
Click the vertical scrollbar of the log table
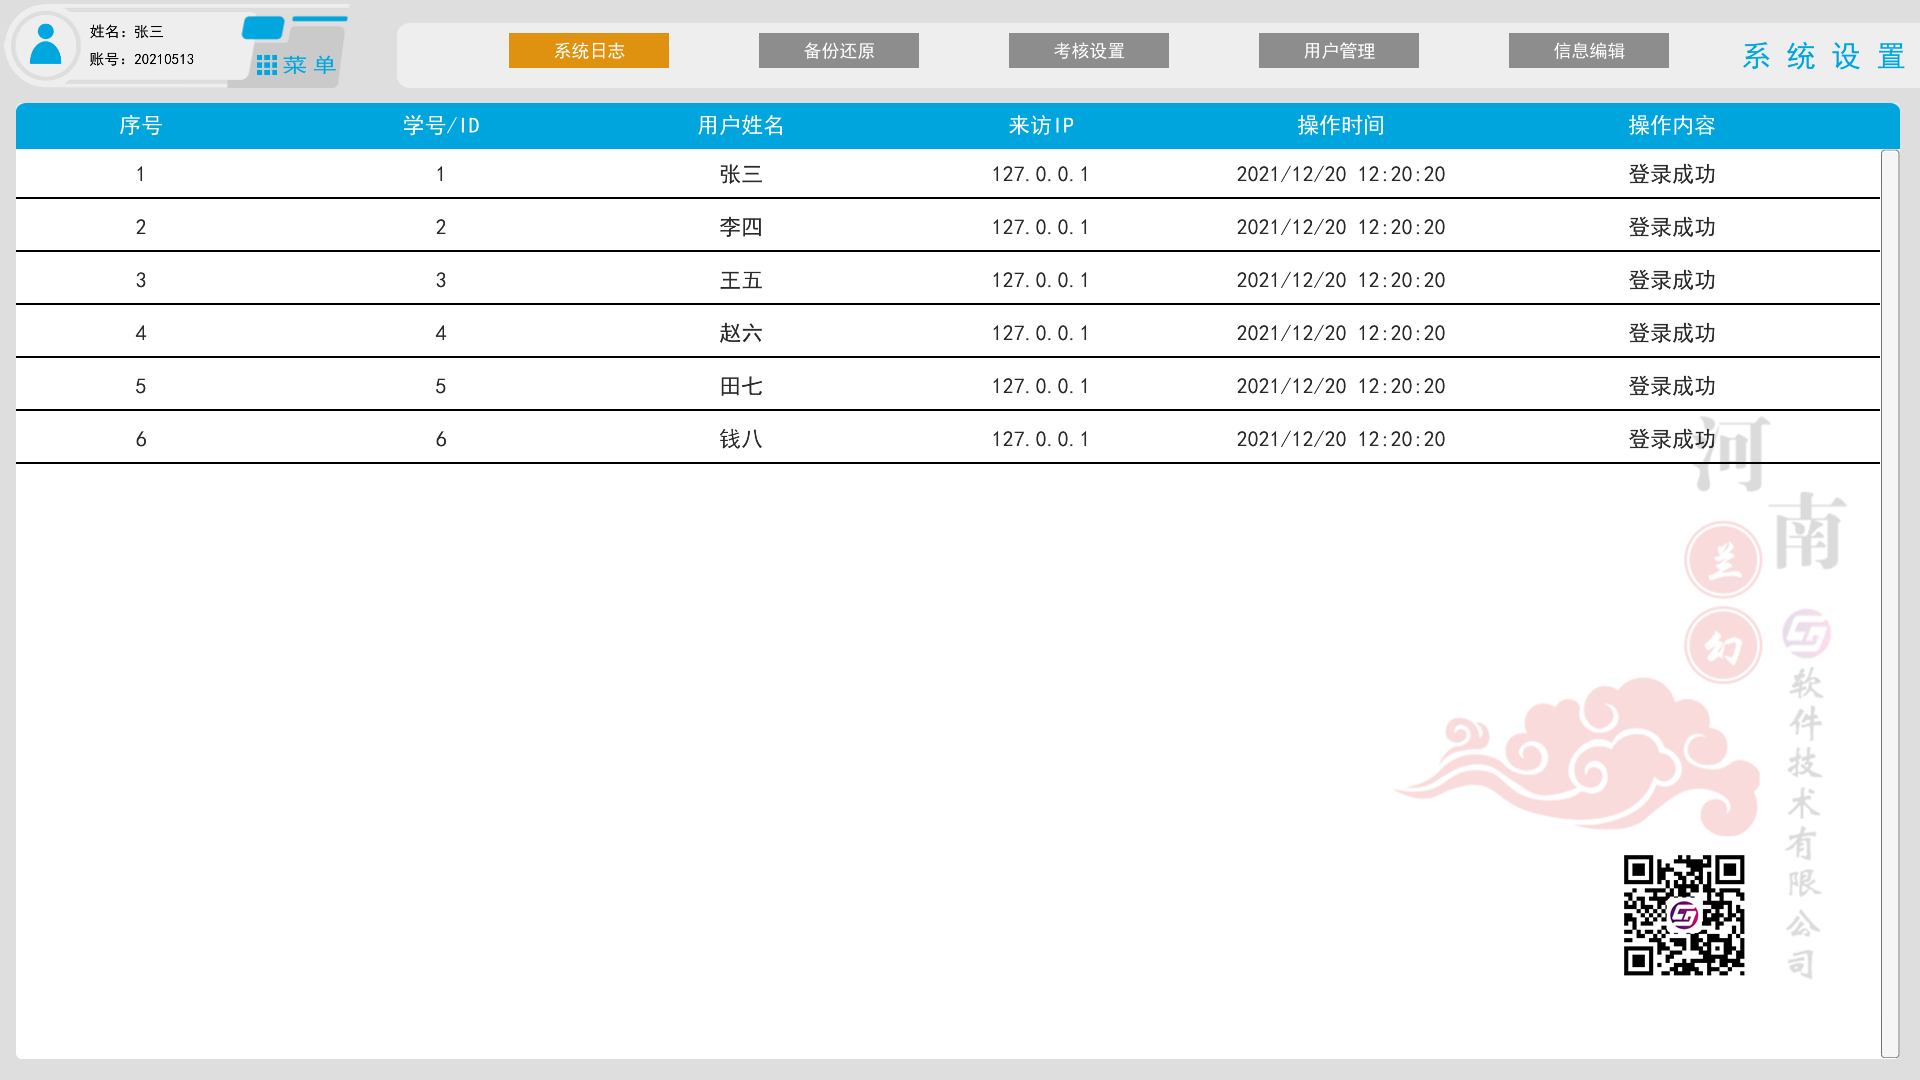[x=1889, y=603]
